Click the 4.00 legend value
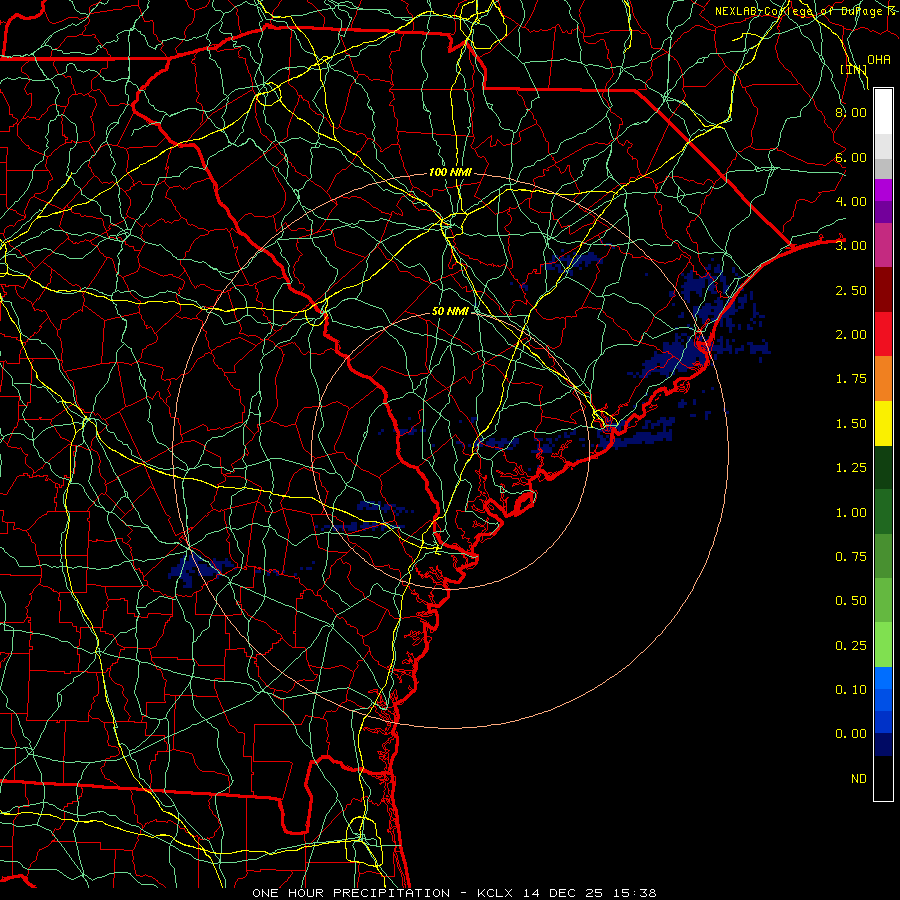900x900 pixels. click(851, 201)
